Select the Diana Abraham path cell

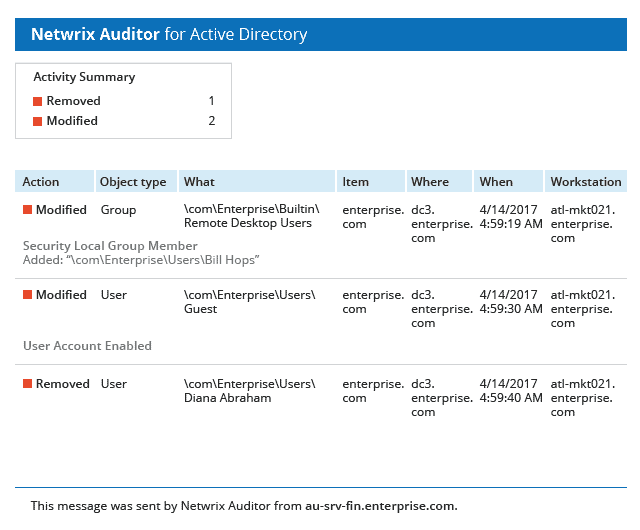(x=250, y=391)
